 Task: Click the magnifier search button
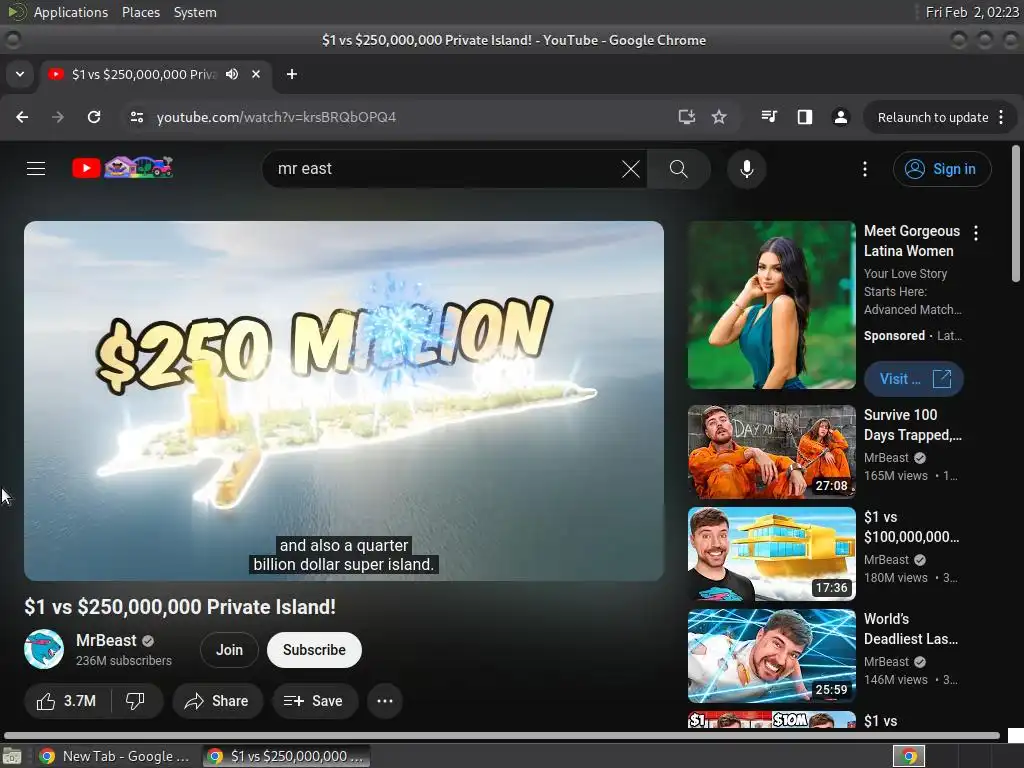coord(679,169)
